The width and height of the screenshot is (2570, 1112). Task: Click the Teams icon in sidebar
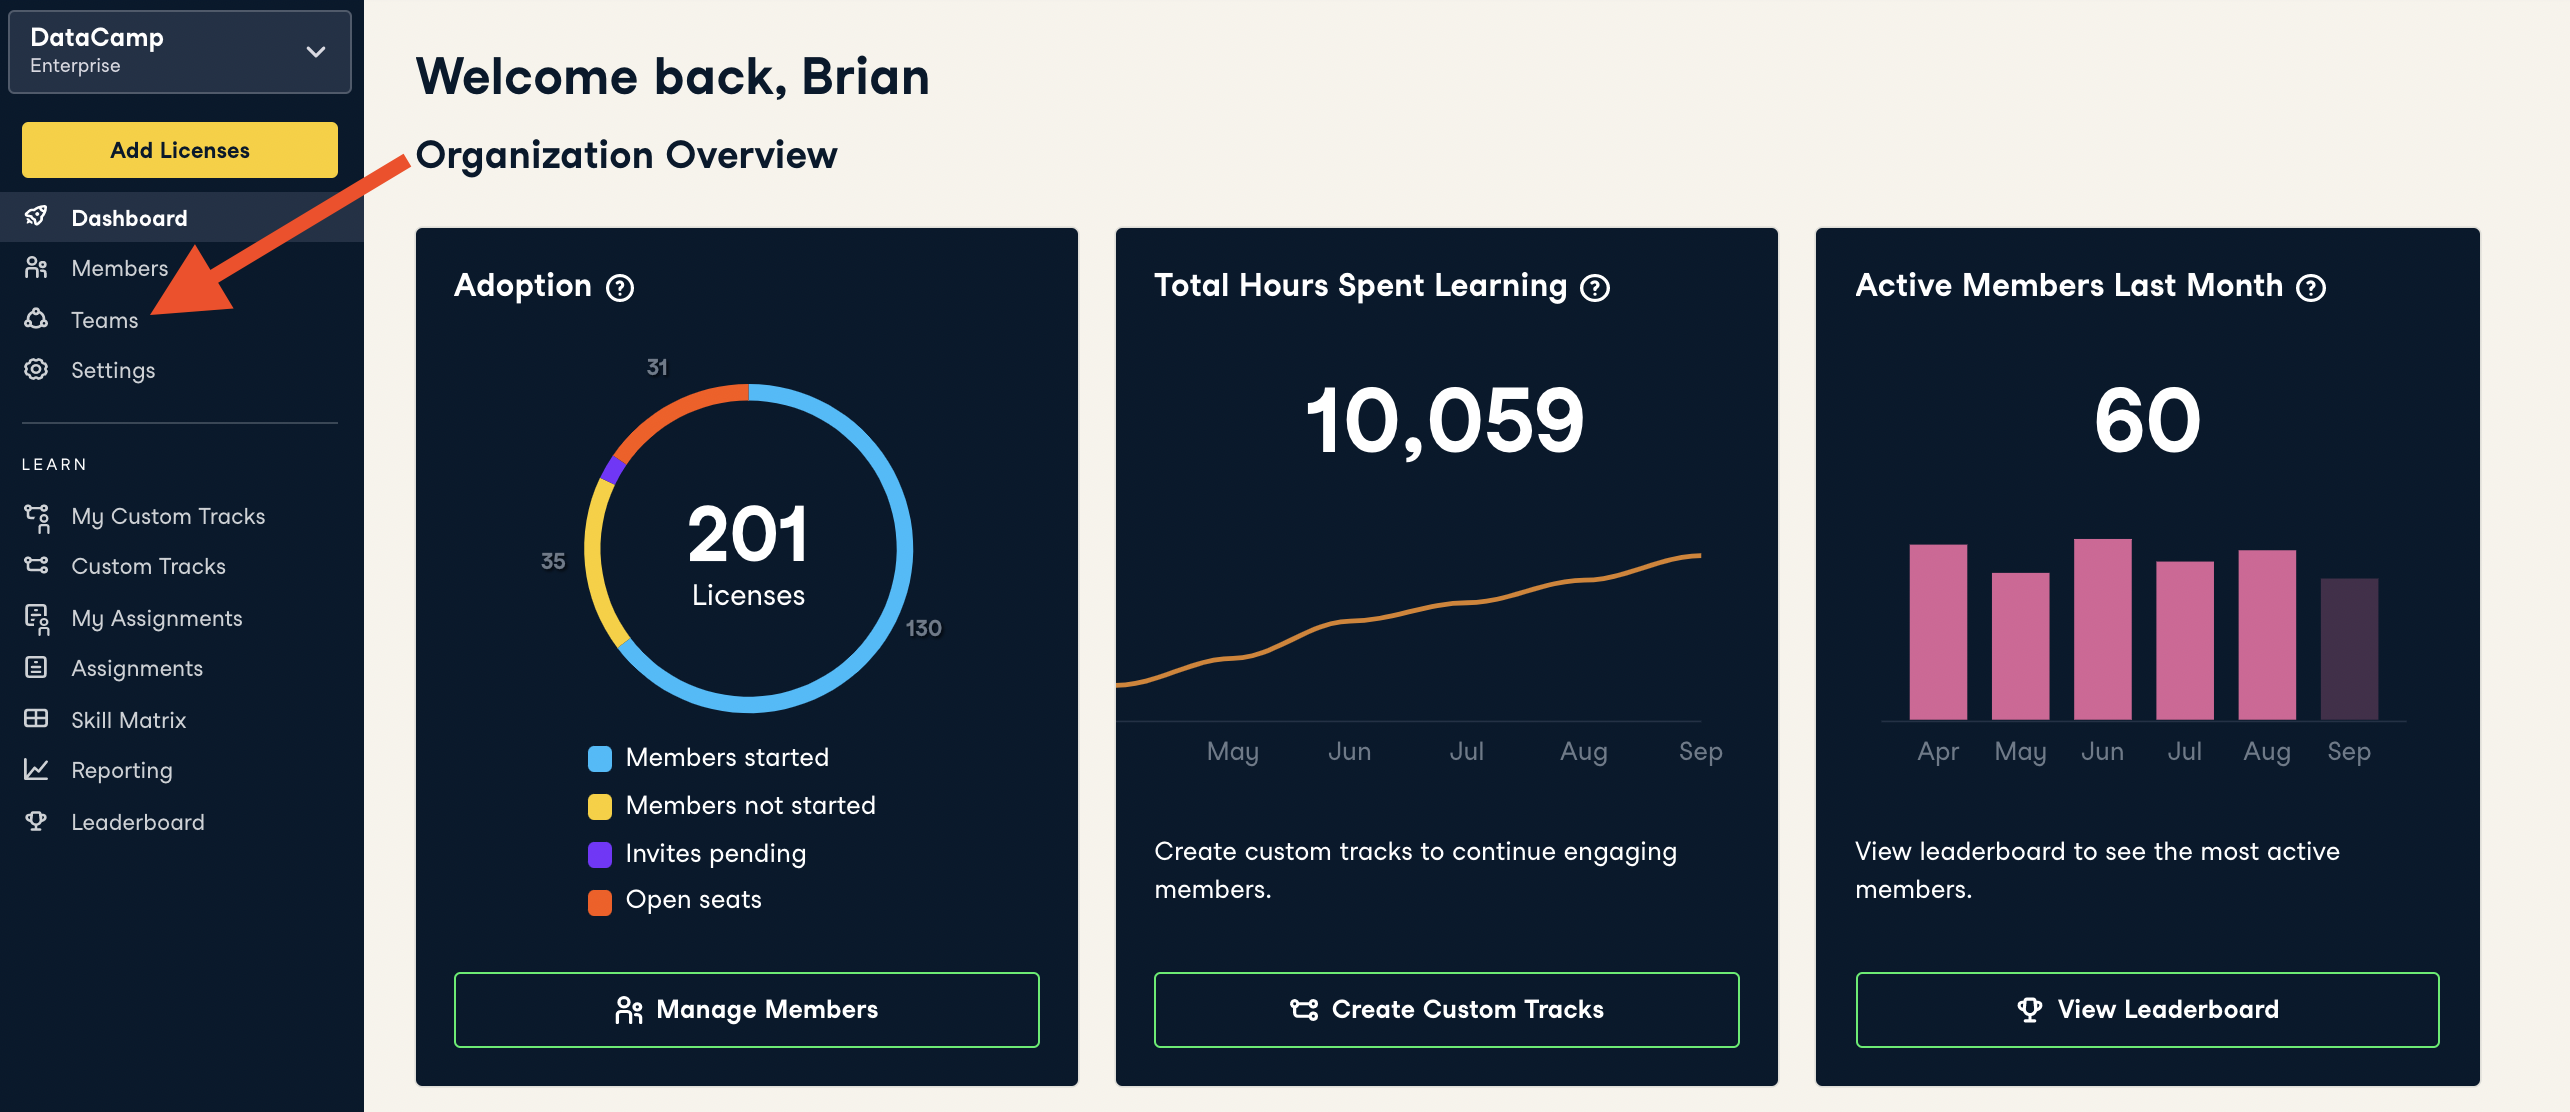pos(36,319)
